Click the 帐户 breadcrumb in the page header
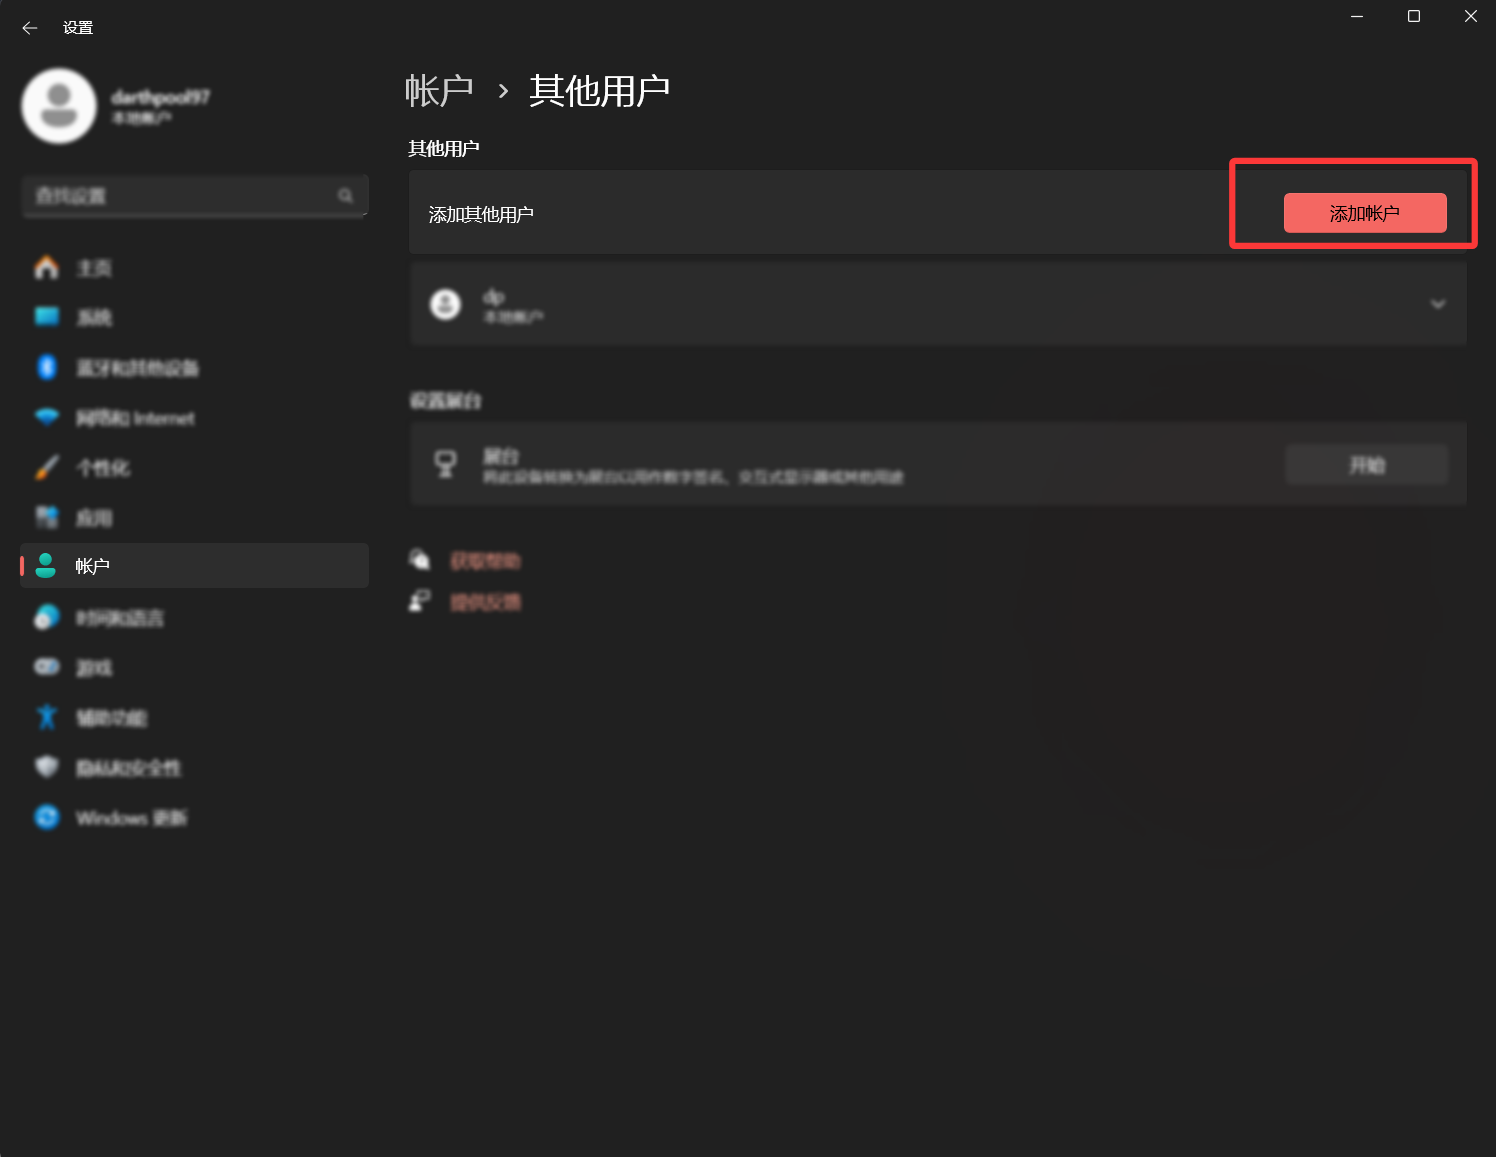This screenshot has height=1157, width=1496. point(439,91)
